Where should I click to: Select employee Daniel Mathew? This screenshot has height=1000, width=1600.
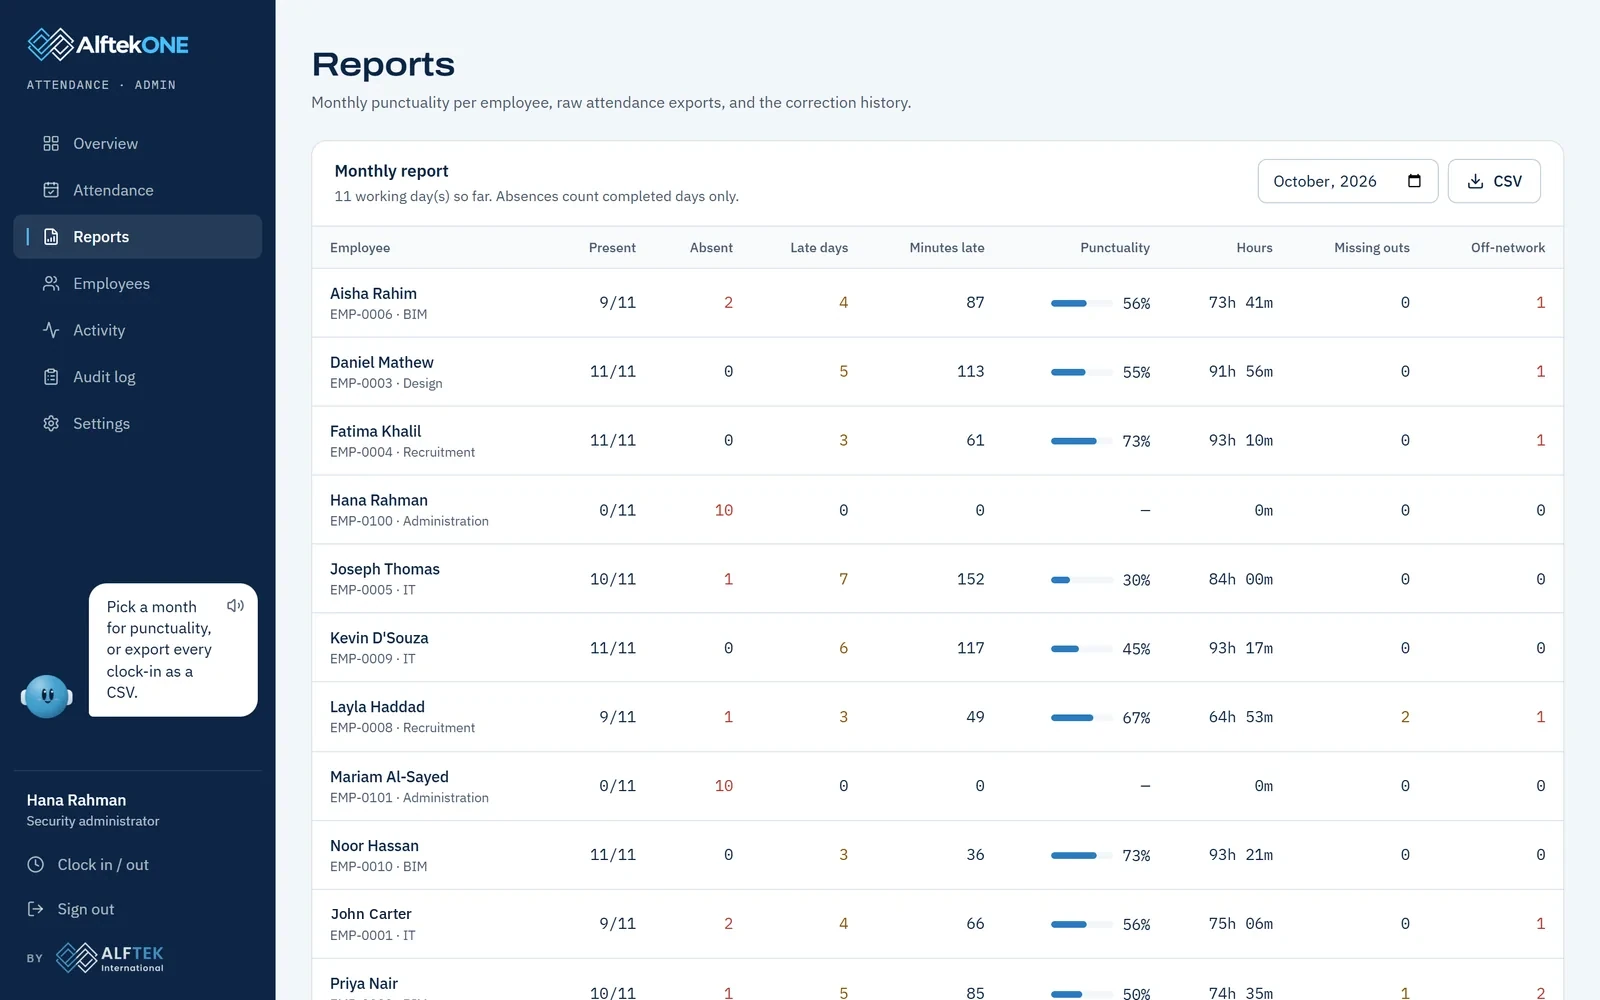click(382, 362)
